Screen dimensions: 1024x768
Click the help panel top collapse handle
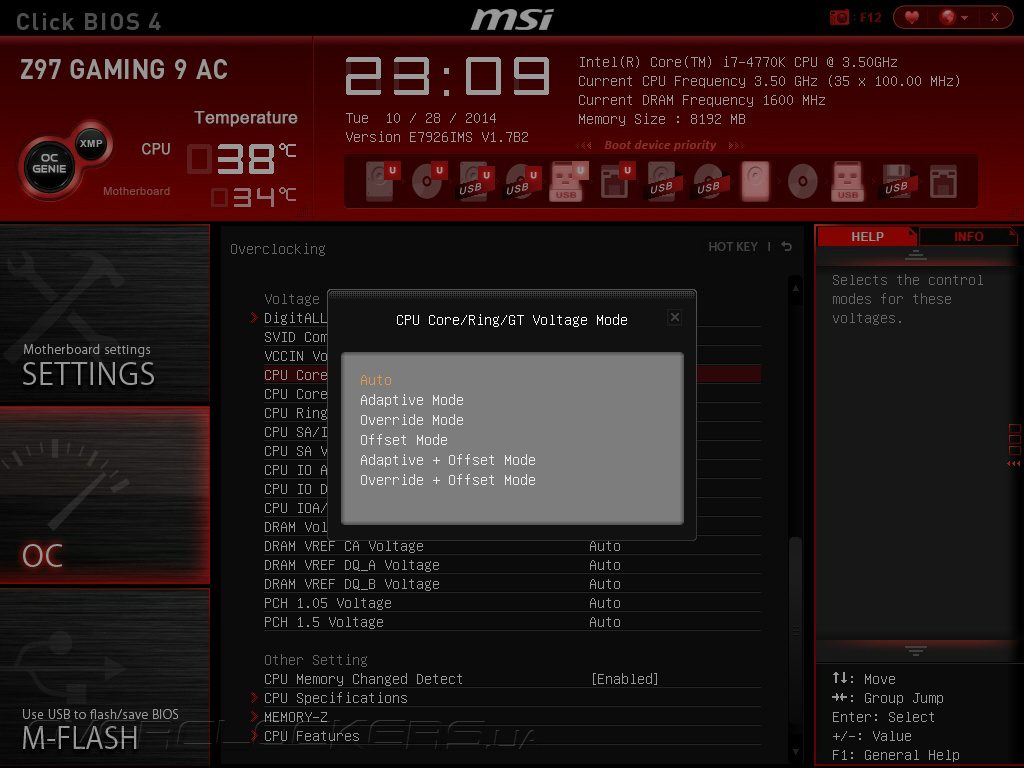point(916,255)
